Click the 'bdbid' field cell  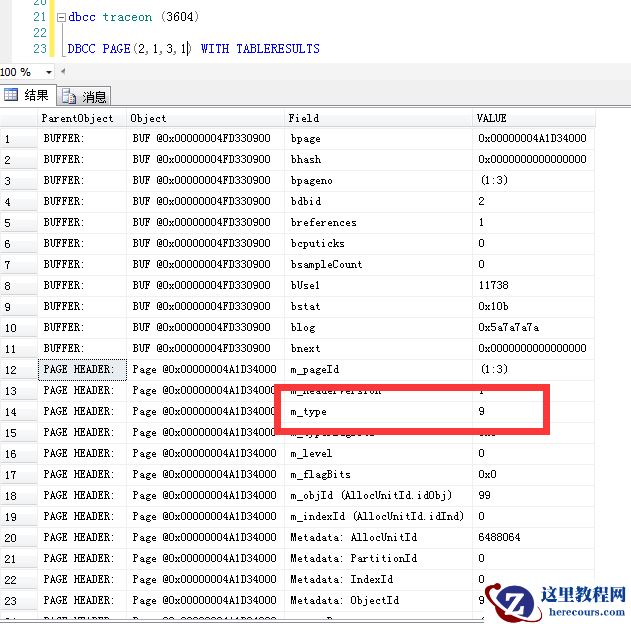[x=378, y=202]
